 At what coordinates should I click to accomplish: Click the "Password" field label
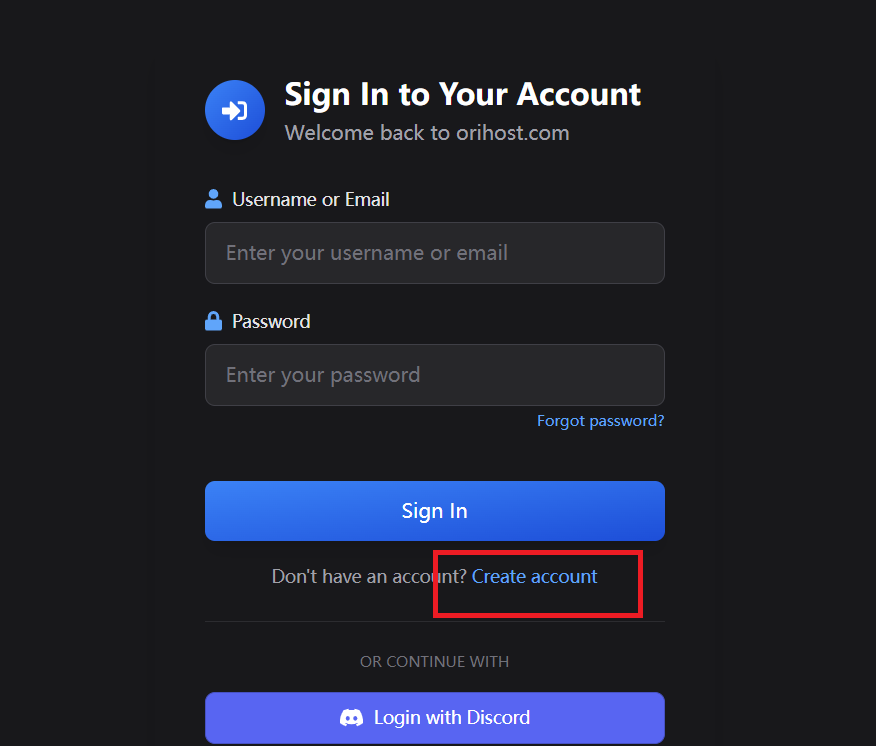tap(271, 321)
